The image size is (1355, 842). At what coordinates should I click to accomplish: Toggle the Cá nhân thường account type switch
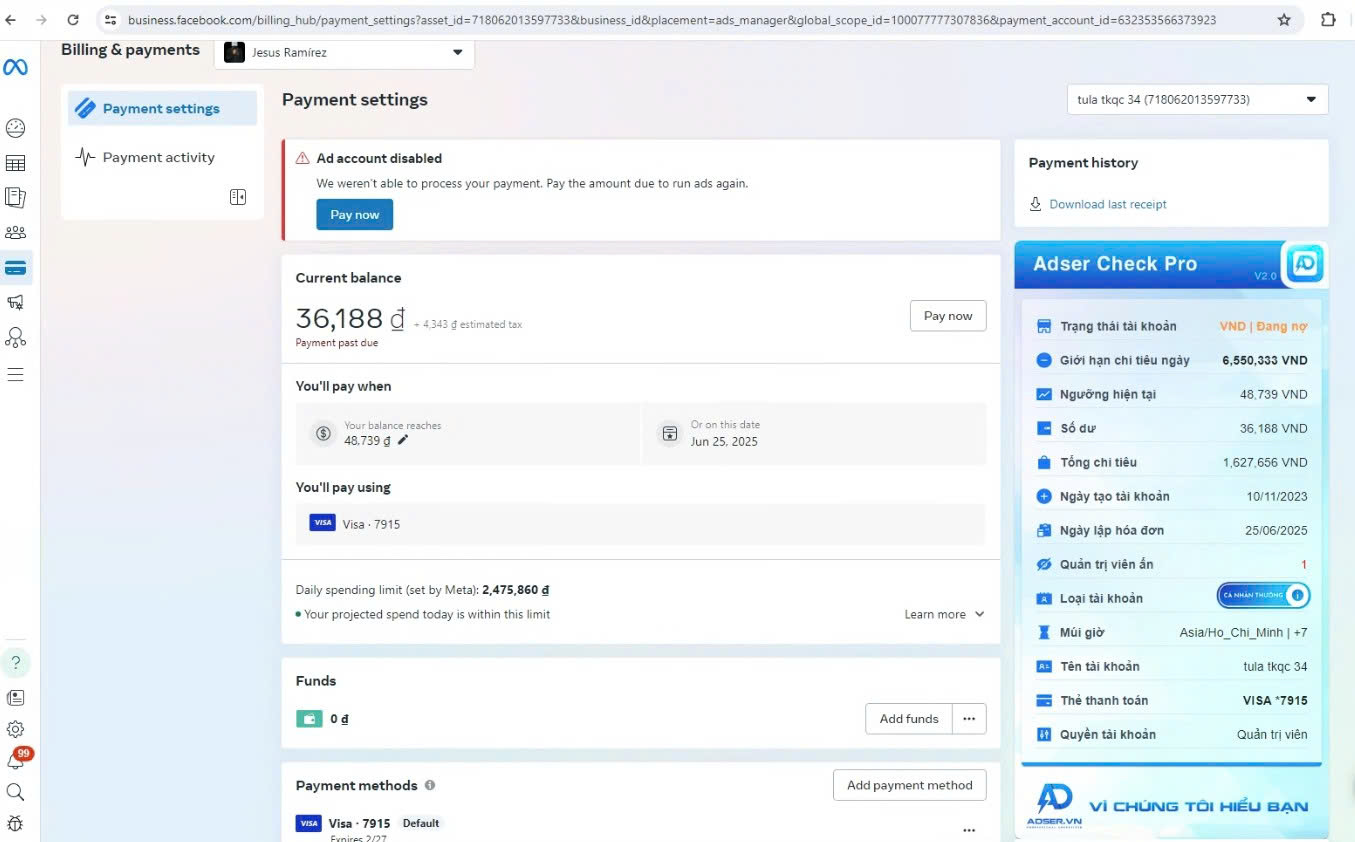tap(1263, 596)
